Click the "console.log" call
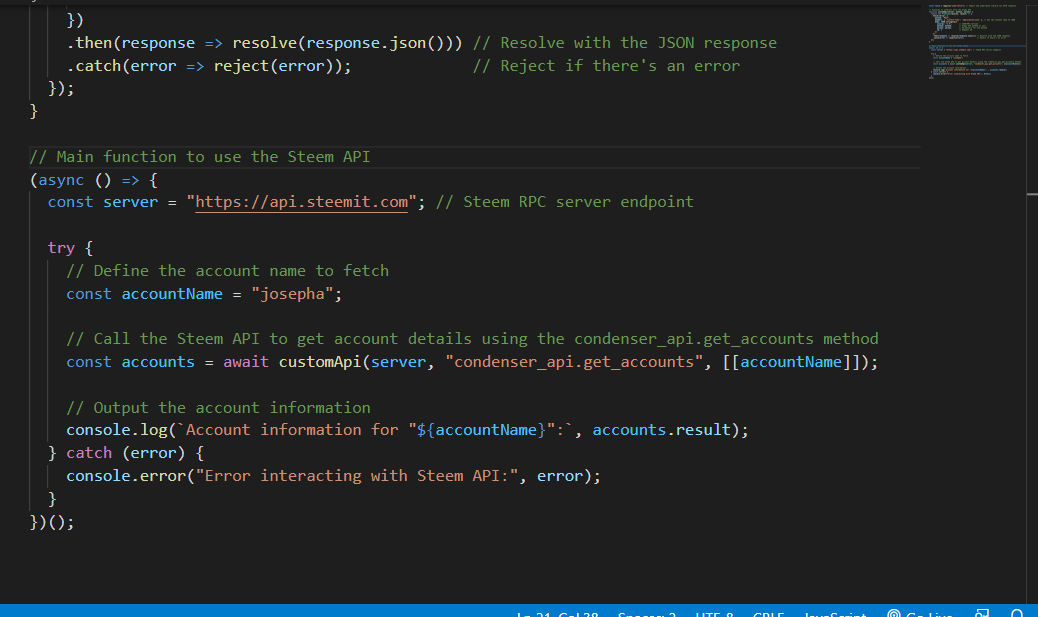This screenshot has height=617, width=1038. 117,430
